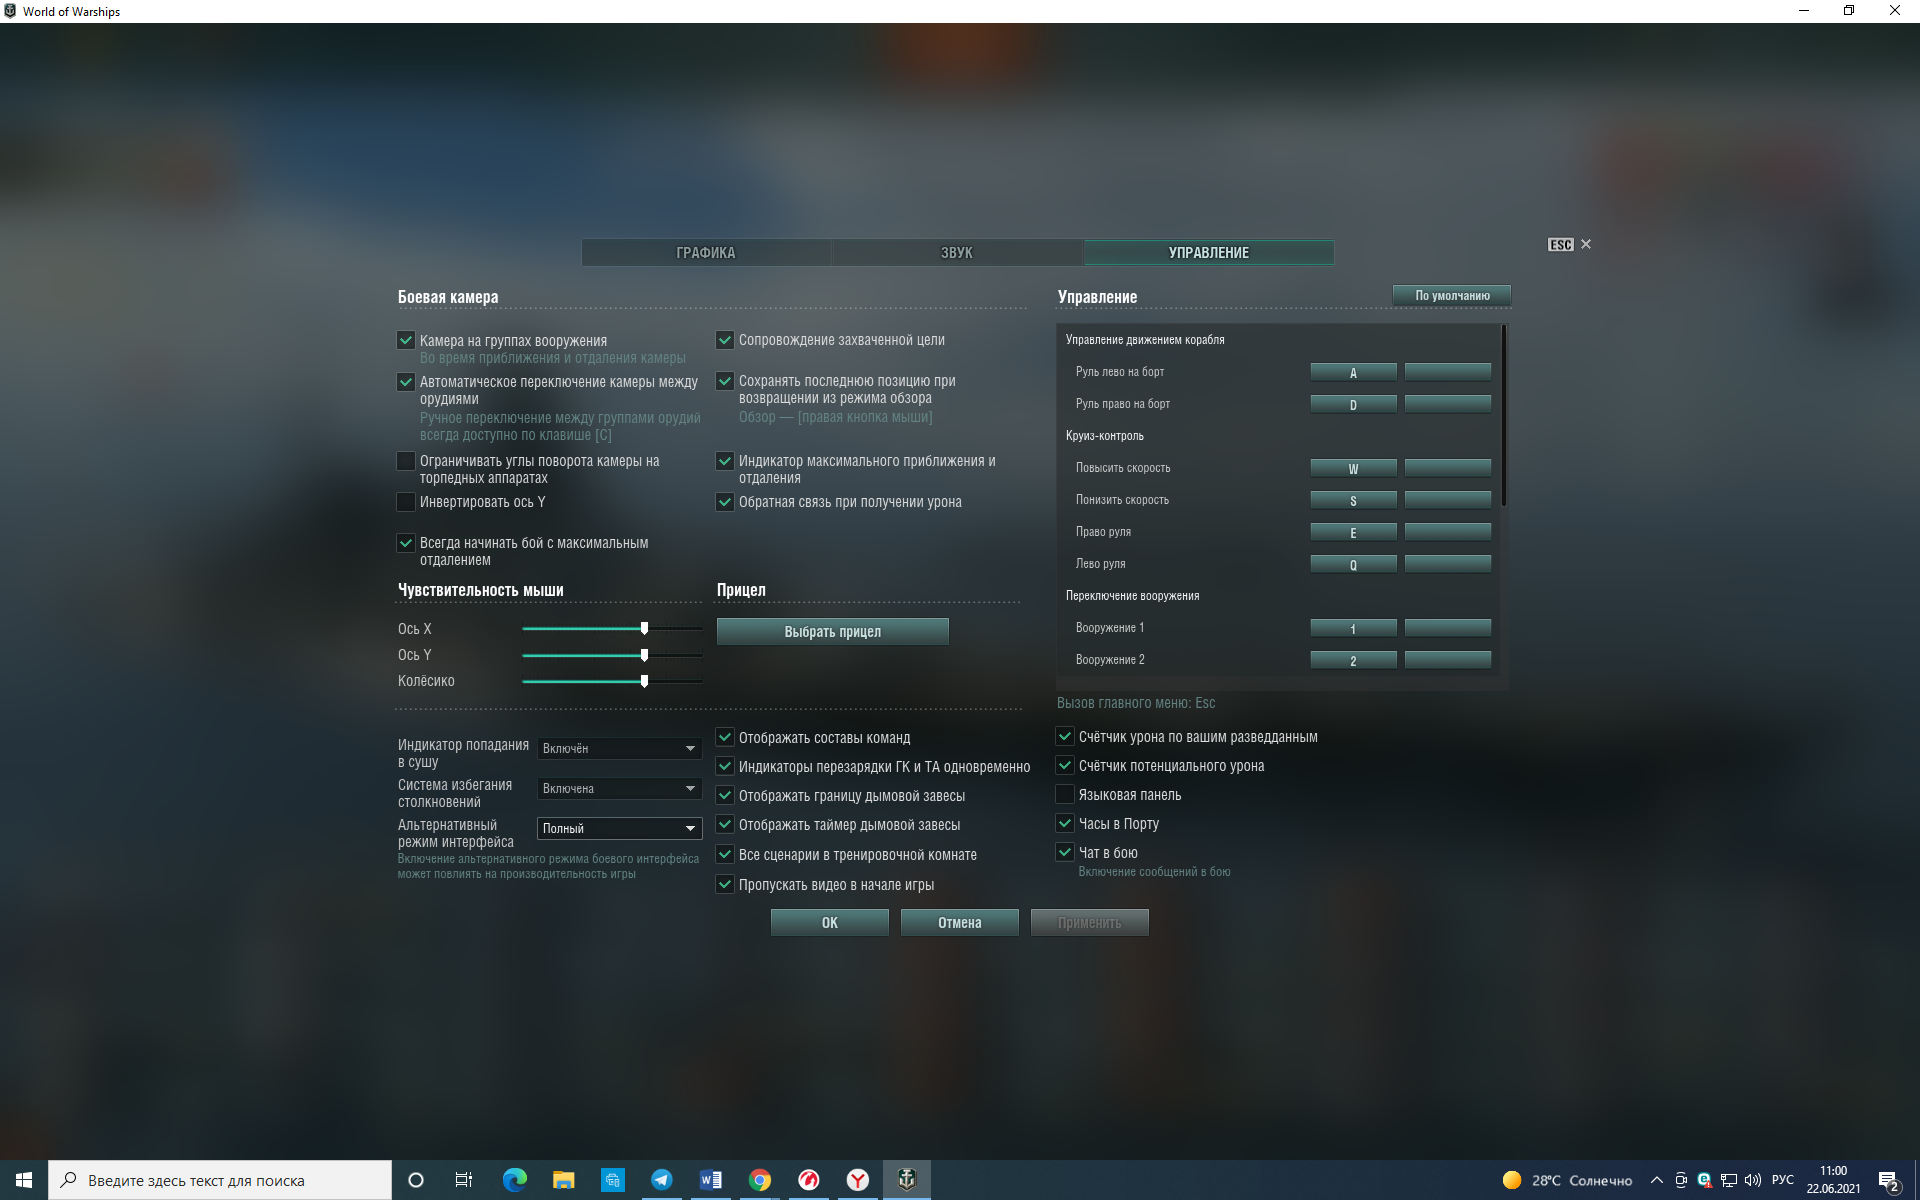Screen dimensions: 1920x1200
Task: Switch to the ГРАФИКА tab
Action: click(x=705, y=253)
